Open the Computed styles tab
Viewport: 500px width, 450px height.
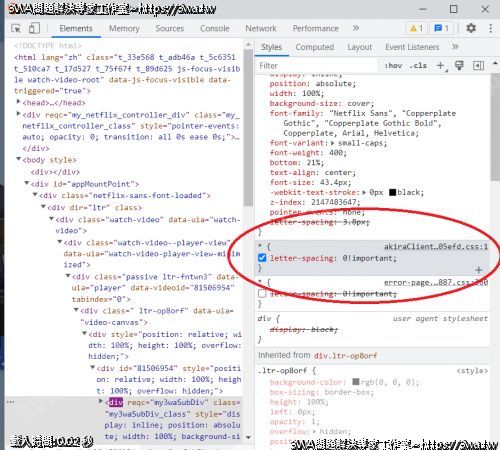[x=315, y=47]
